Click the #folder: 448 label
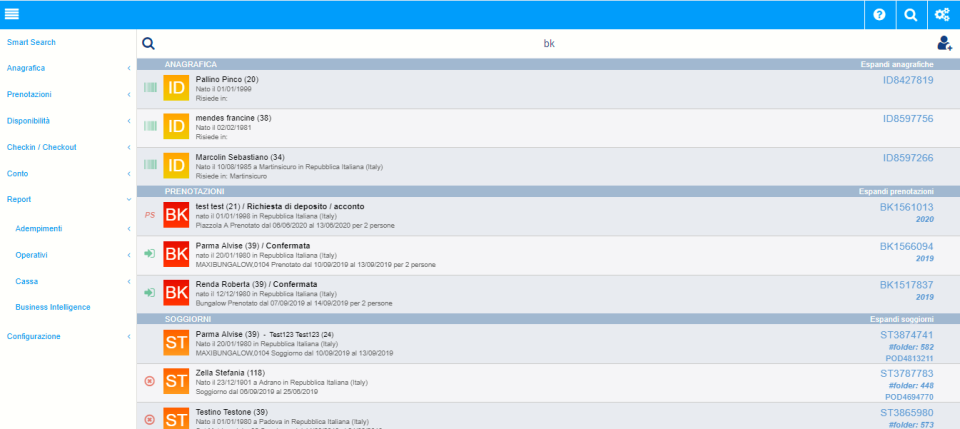Image resolution: width=960 pixels, height=429 pixels. click(911, 386)
